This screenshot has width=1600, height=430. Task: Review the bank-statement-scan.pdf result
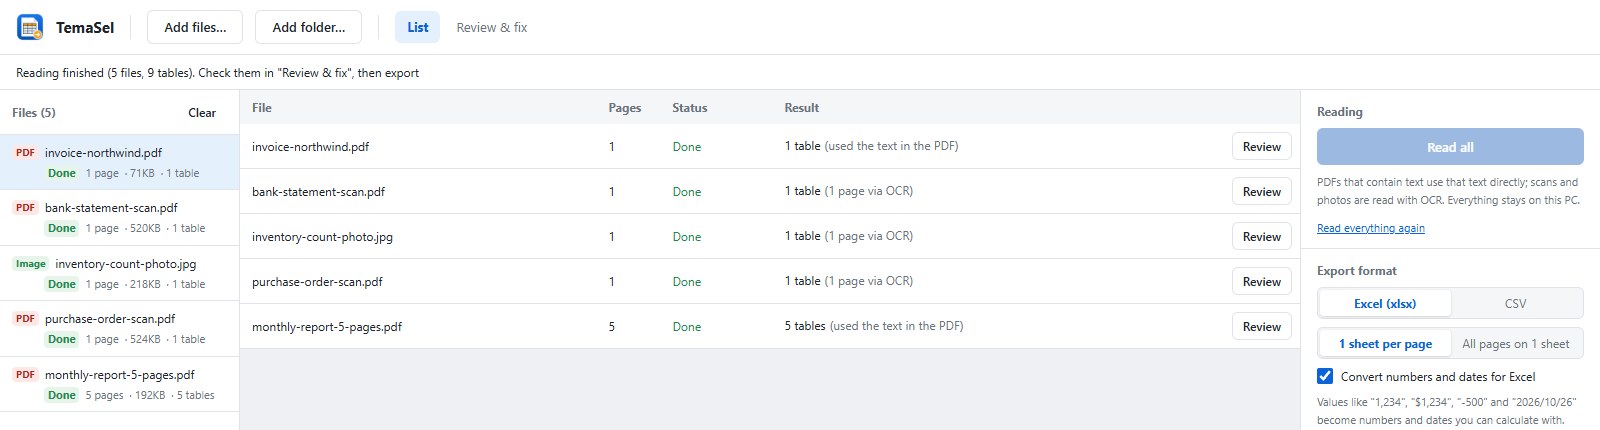[x=1262, y=191]
